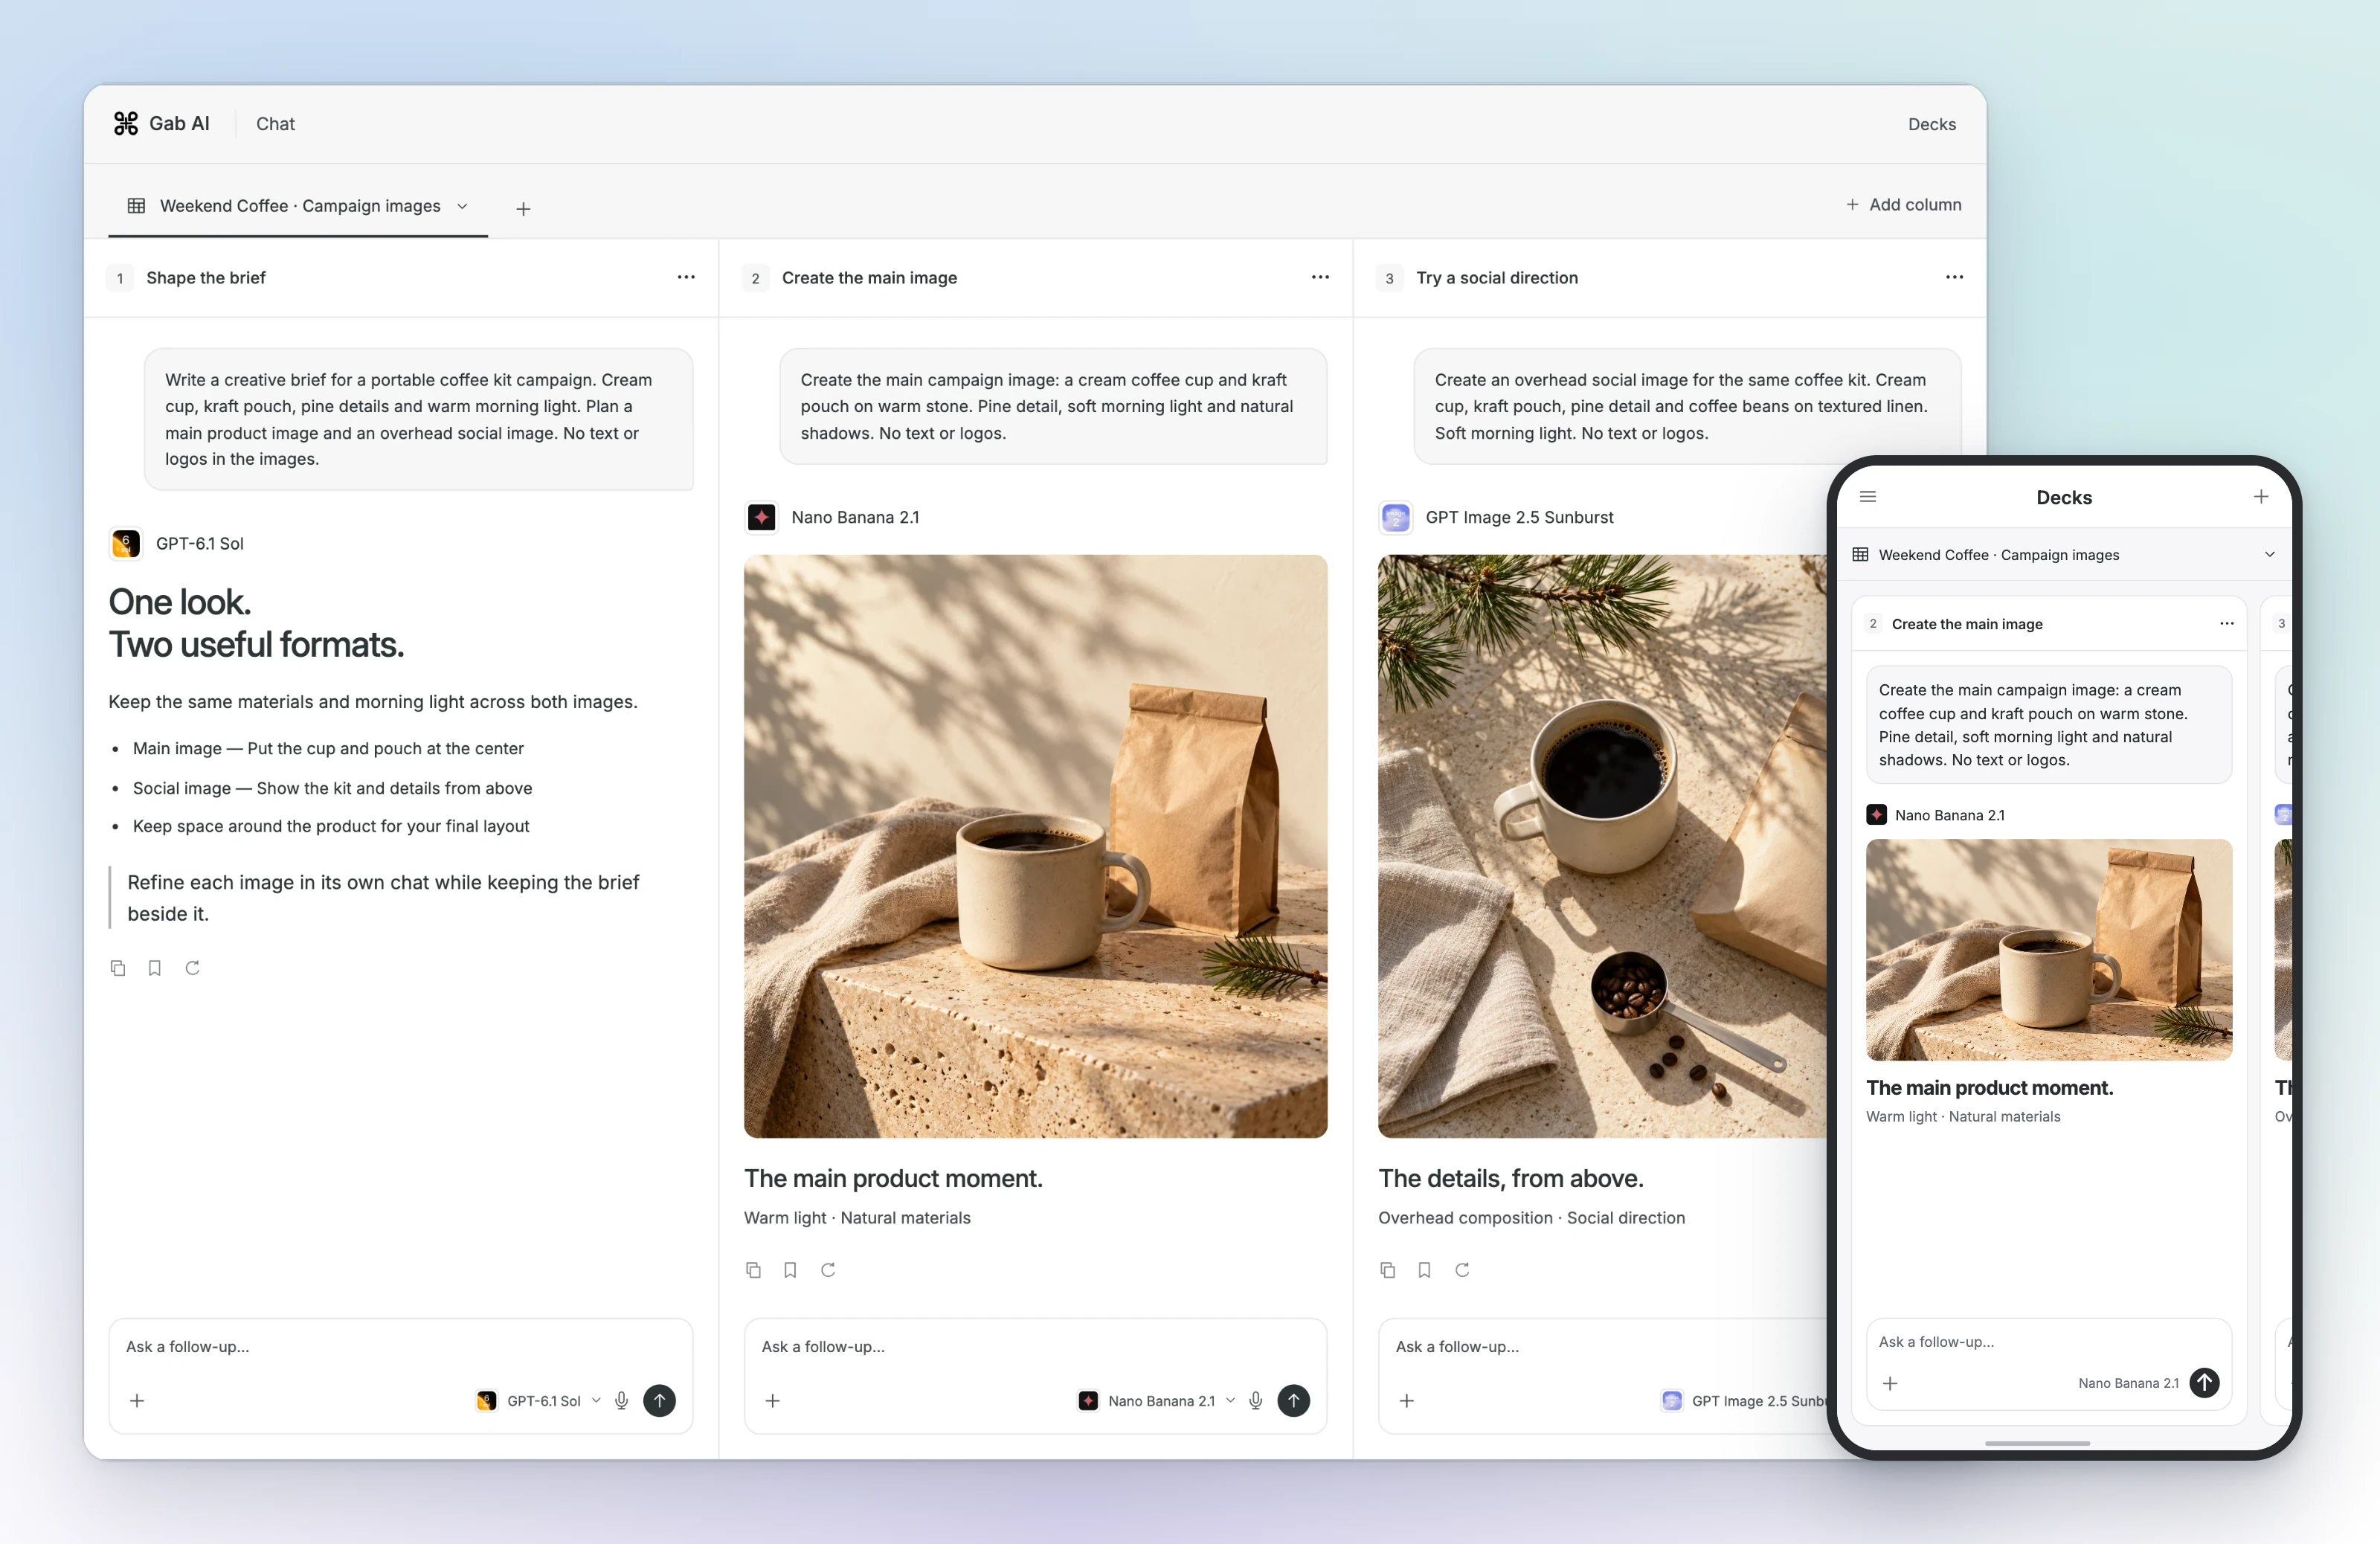Open the GPT-6.1 Sol model selector dropdown
The width and height of the screenshot is (2380, 1544).
coord(541,1400)
